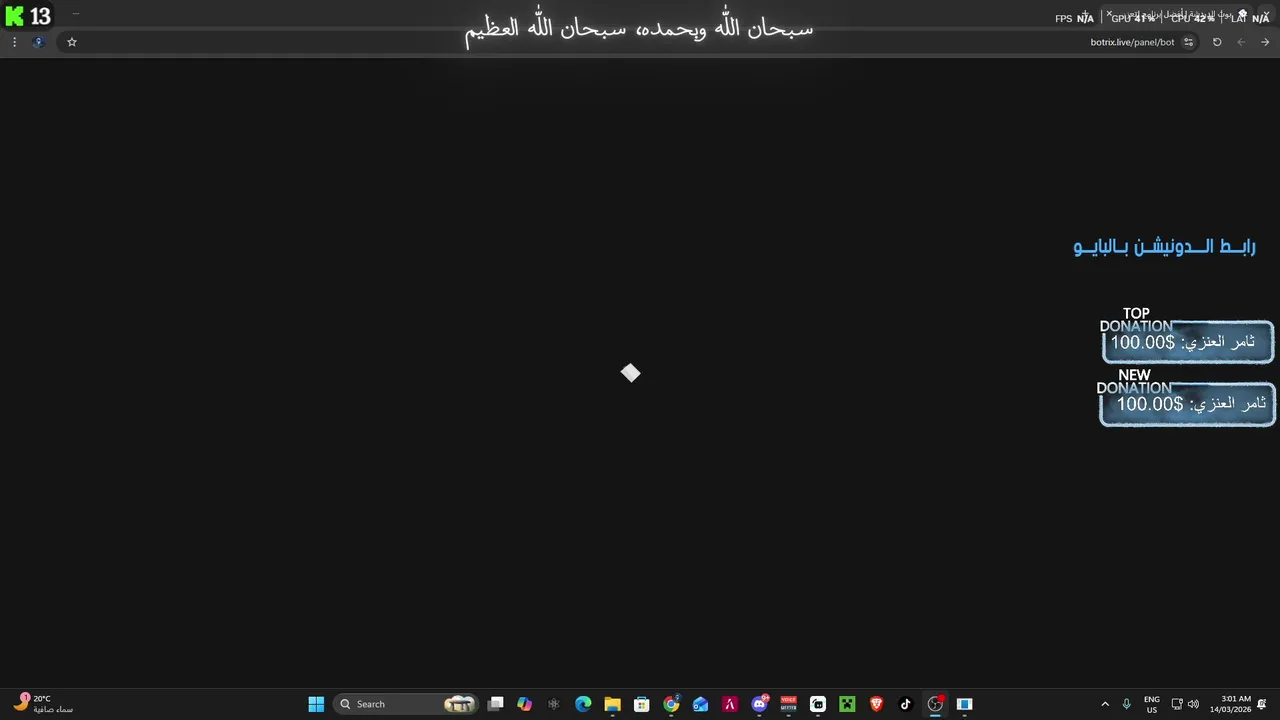
Task: Open the Minecraft creeper icon
Action: tap(847, 704)
